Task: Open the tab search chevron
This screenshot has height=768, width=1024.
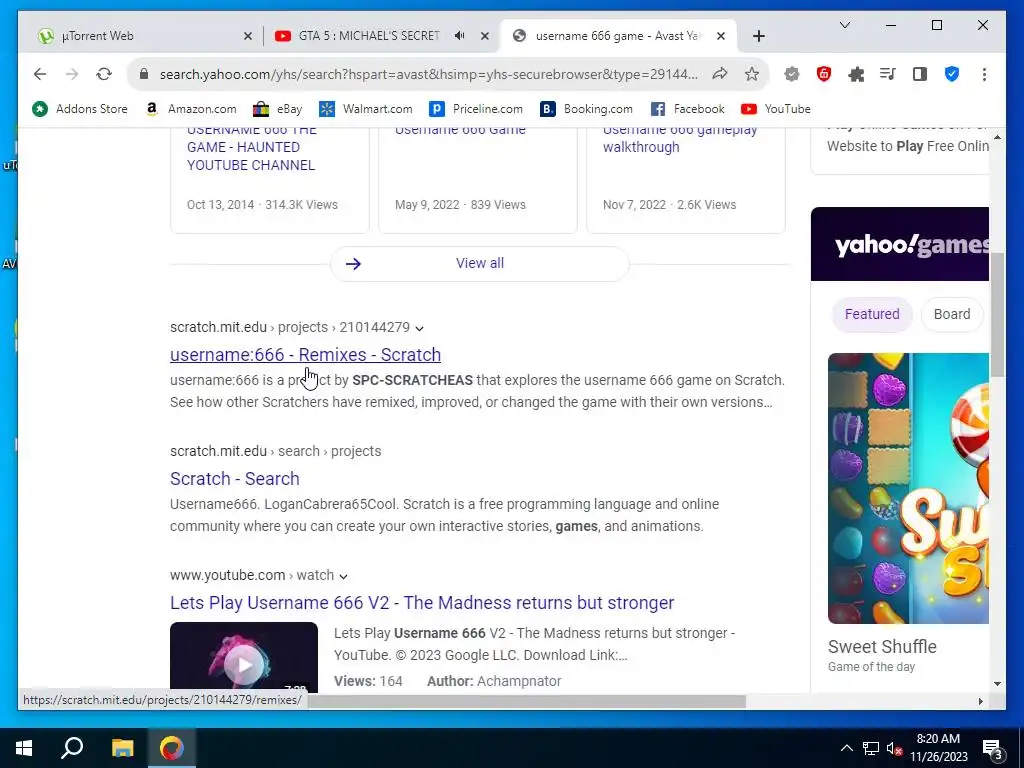Action: (844, 25)
